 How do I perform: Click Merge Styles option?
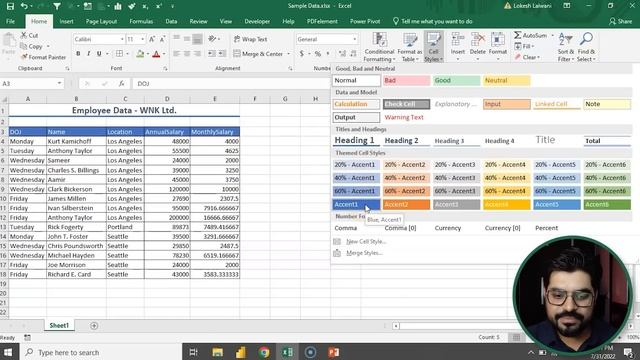[x=364, y=253]
